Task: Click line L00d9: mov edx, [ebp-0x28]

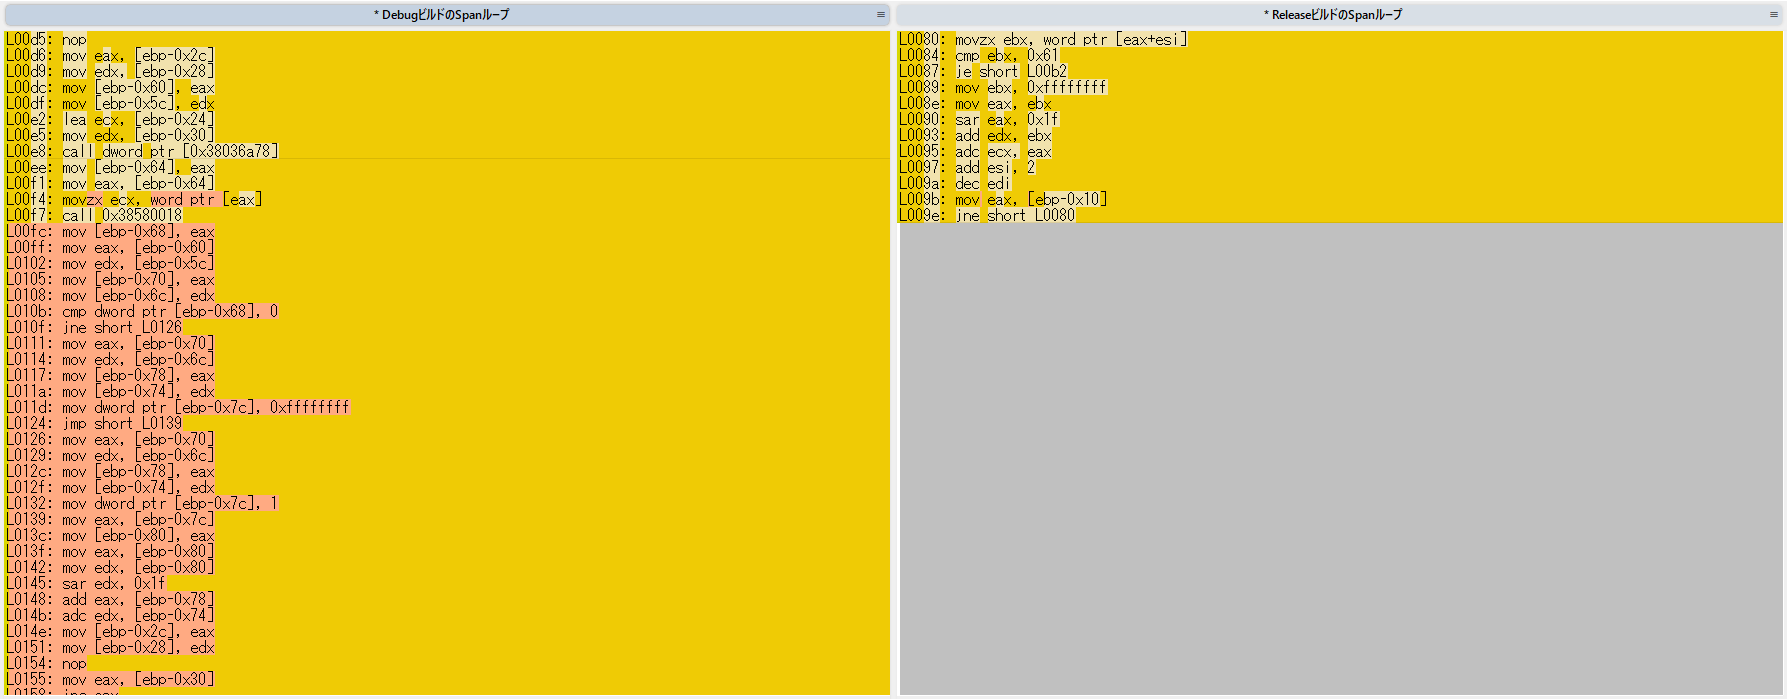Action: click(110, 72)
